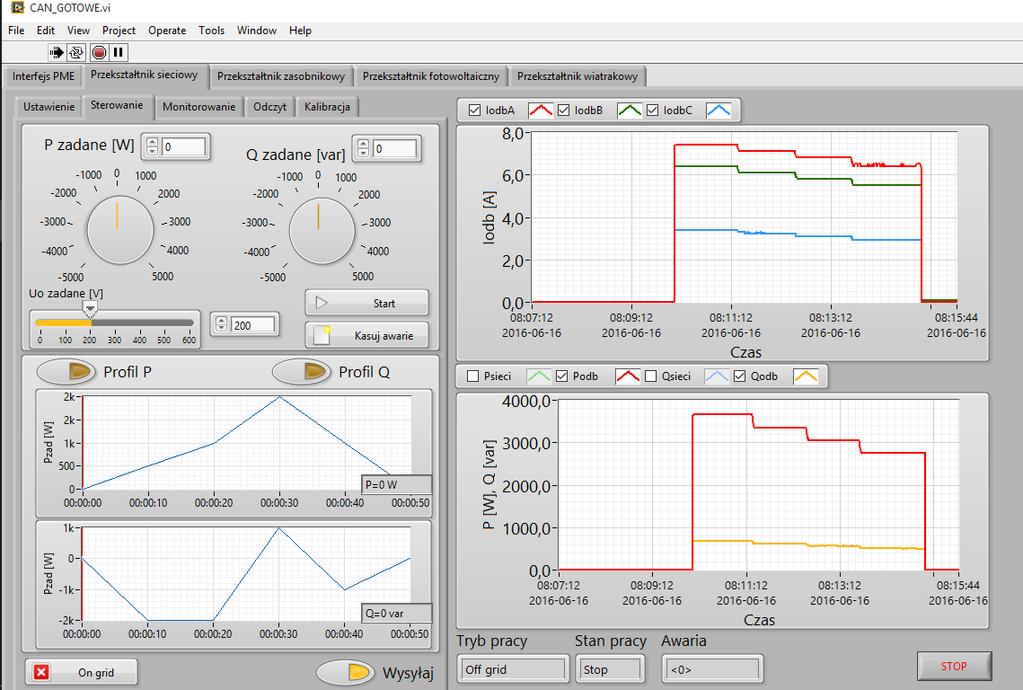Viewport: 1023px width, 690px height.
Task: Open the Monitorowanie sub-tab
Action: point(199,106)
